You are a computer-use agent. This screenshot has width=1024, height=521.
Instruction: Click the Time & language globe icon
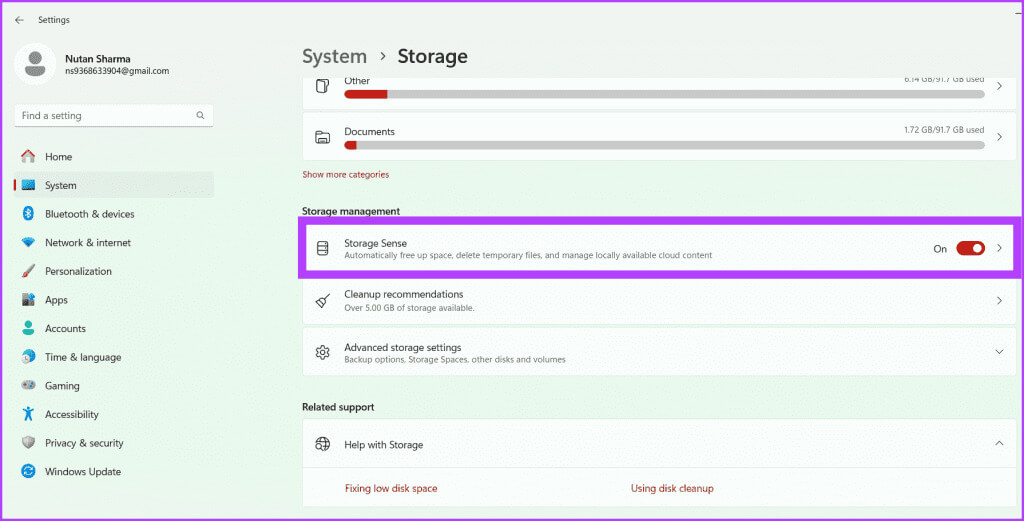pyautogui.click(x=28, y=357)
